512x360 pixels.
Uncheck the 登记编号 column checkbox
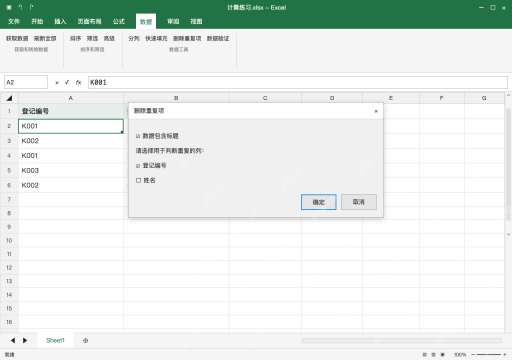[138, 166]
